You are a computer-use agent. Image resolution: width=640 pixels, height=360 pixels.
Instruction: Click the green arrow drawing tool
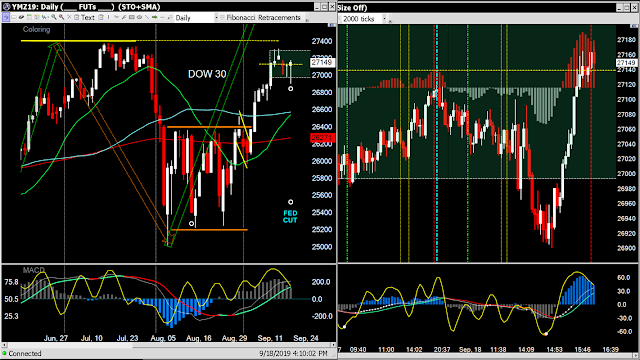(154, 17)
